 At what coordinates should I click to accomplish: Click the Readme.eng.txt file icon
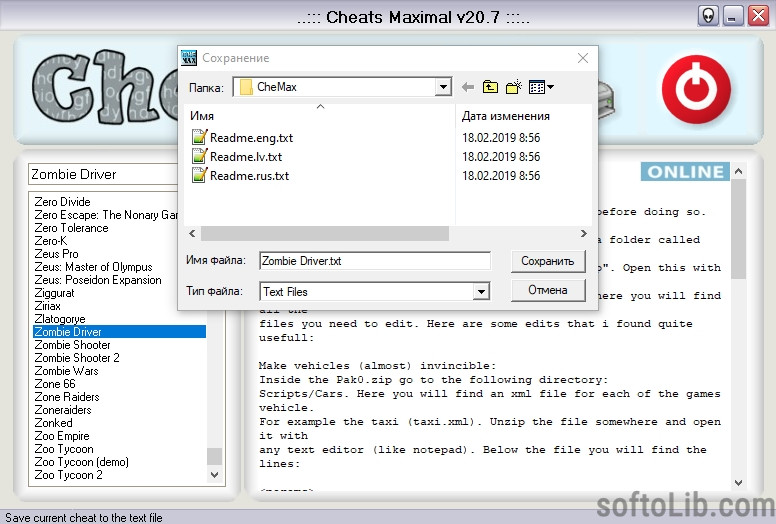coord(199,137)
